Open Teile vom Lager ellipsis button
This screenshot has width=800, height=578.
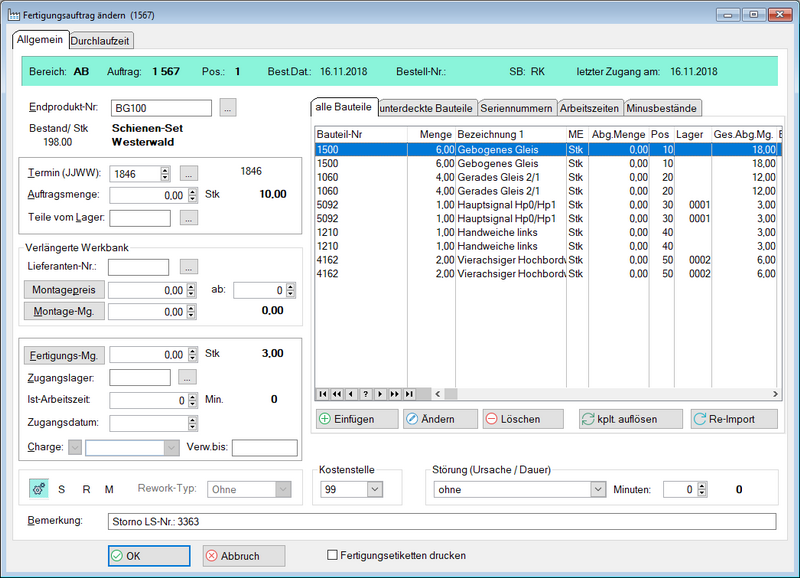pos(189,217)
